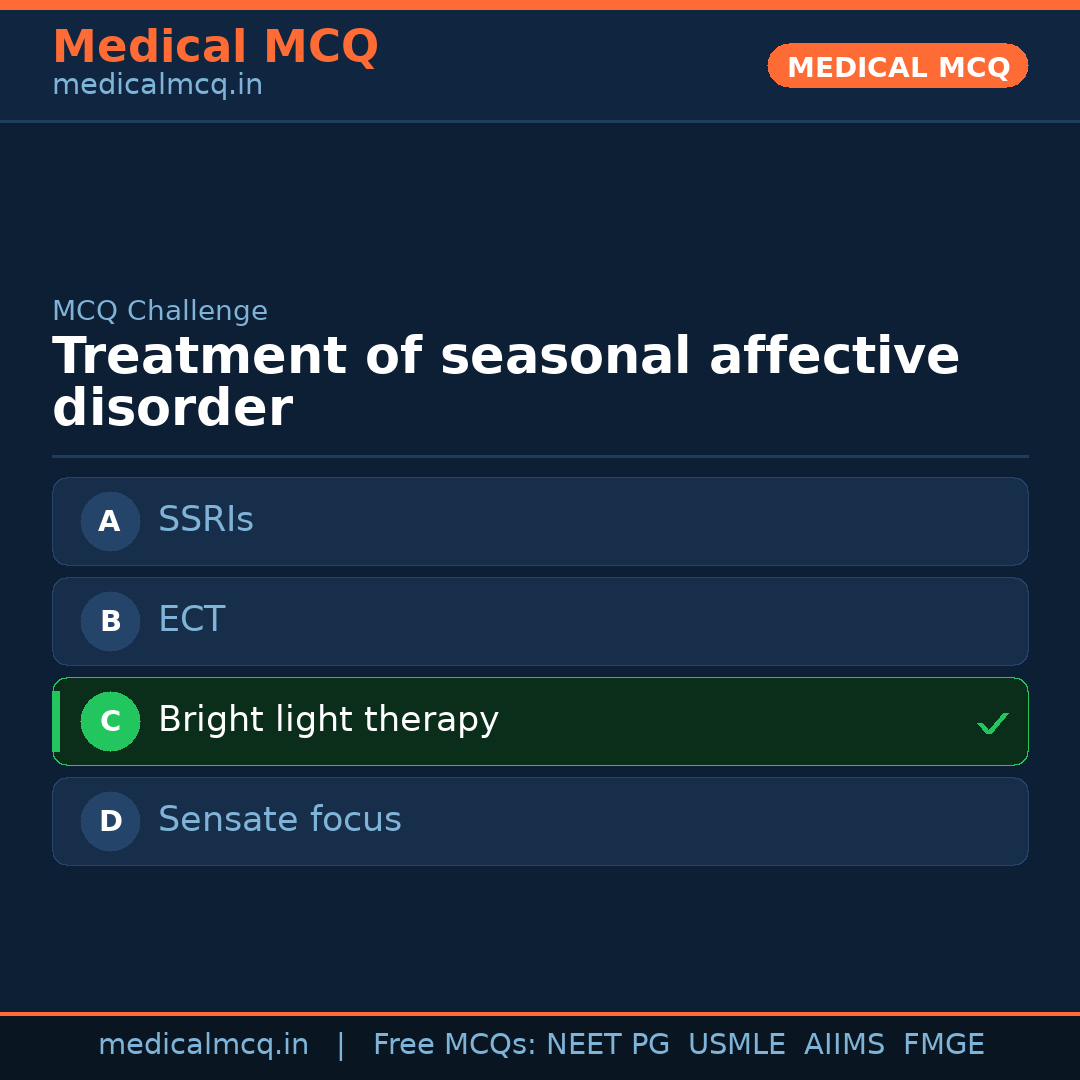Click the letter B circle icon
This screenshot has height=1080, width=1080.
click(x=110, y=621)
